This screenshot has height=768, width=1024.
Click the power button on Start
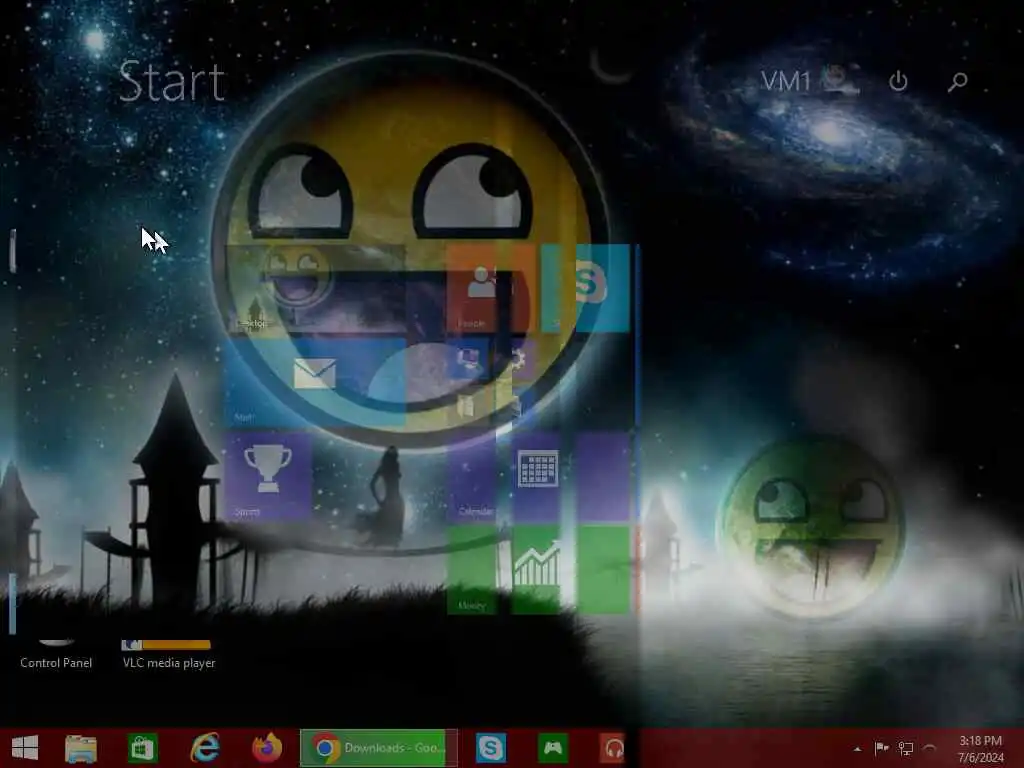(899, 81)
